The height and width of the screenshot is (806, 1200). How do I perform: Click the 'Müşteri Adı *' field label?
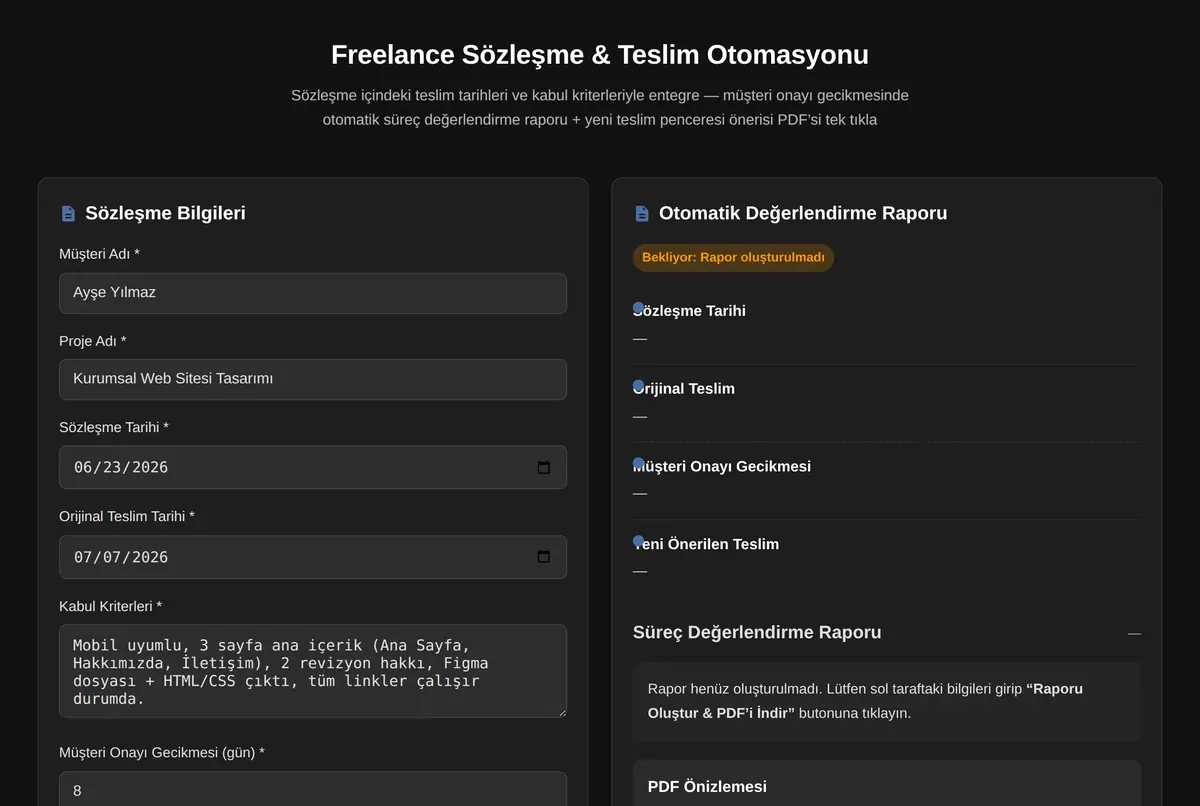tap(99, 254)
